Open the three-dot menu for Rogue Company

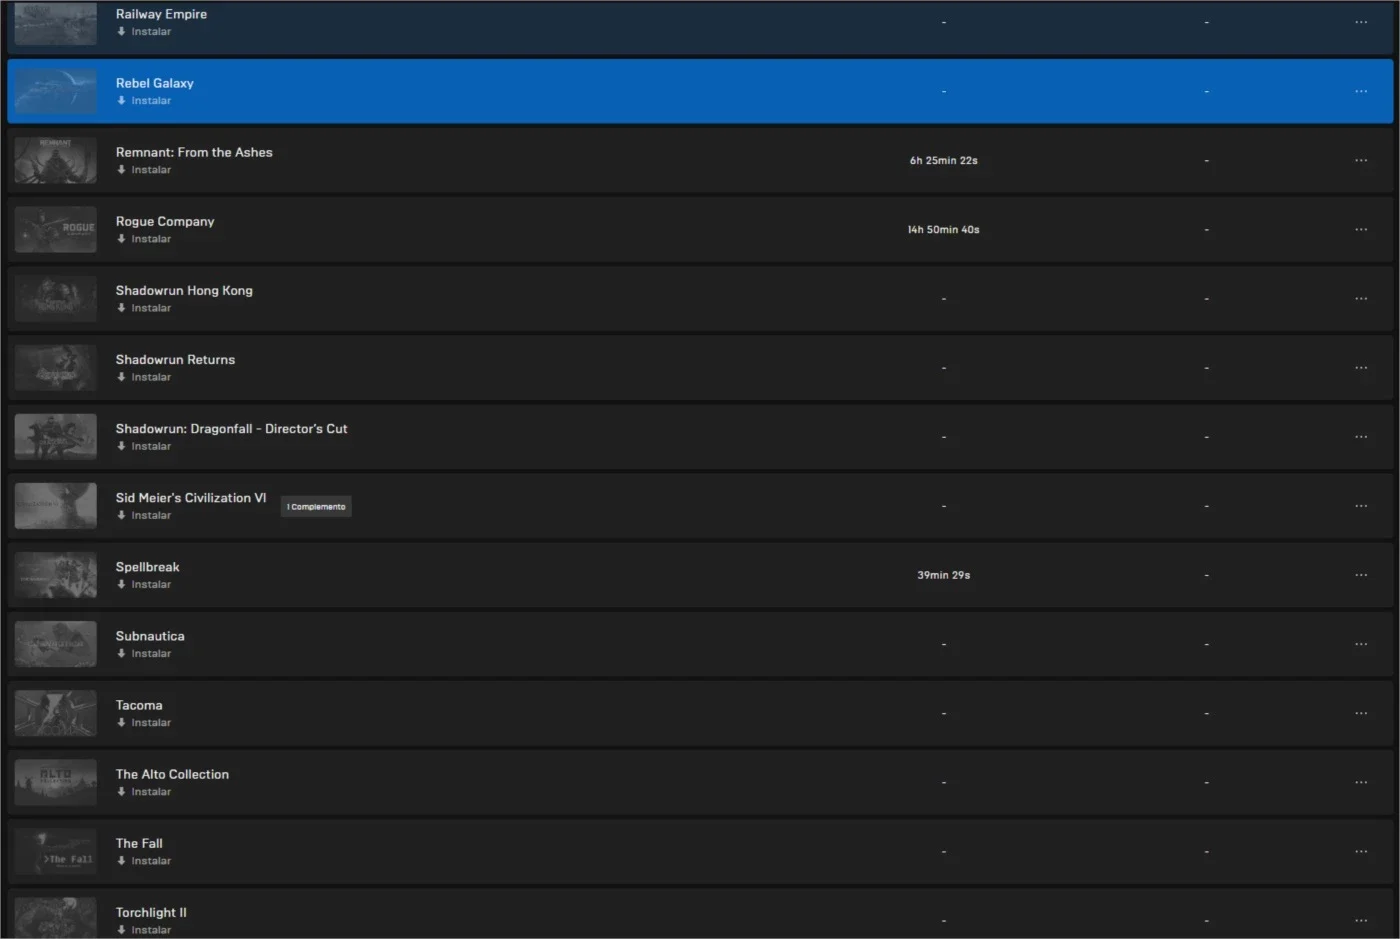click(x=1361, y=229)
